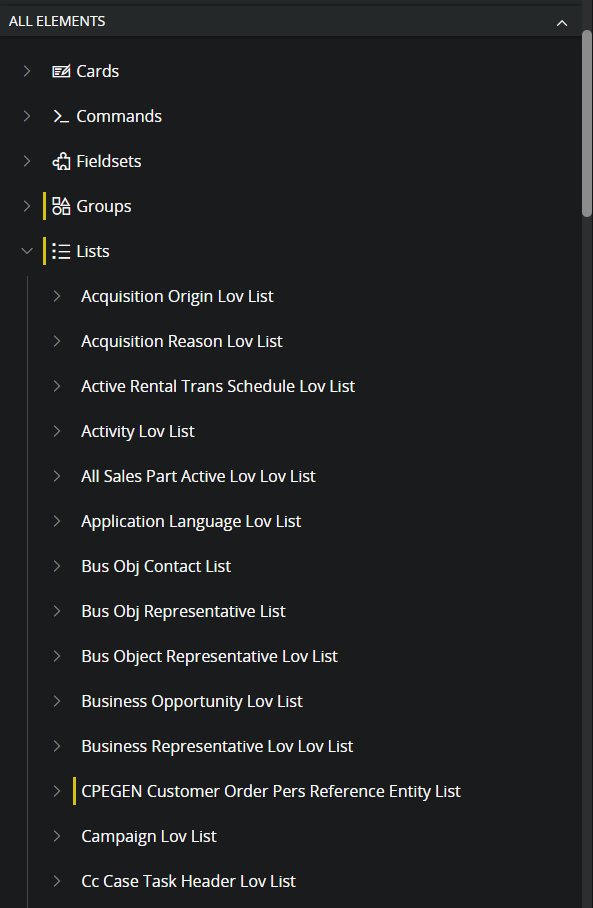Open Activity Lov List item
This screenshot has height=908, width=593.
coord(138,431)
